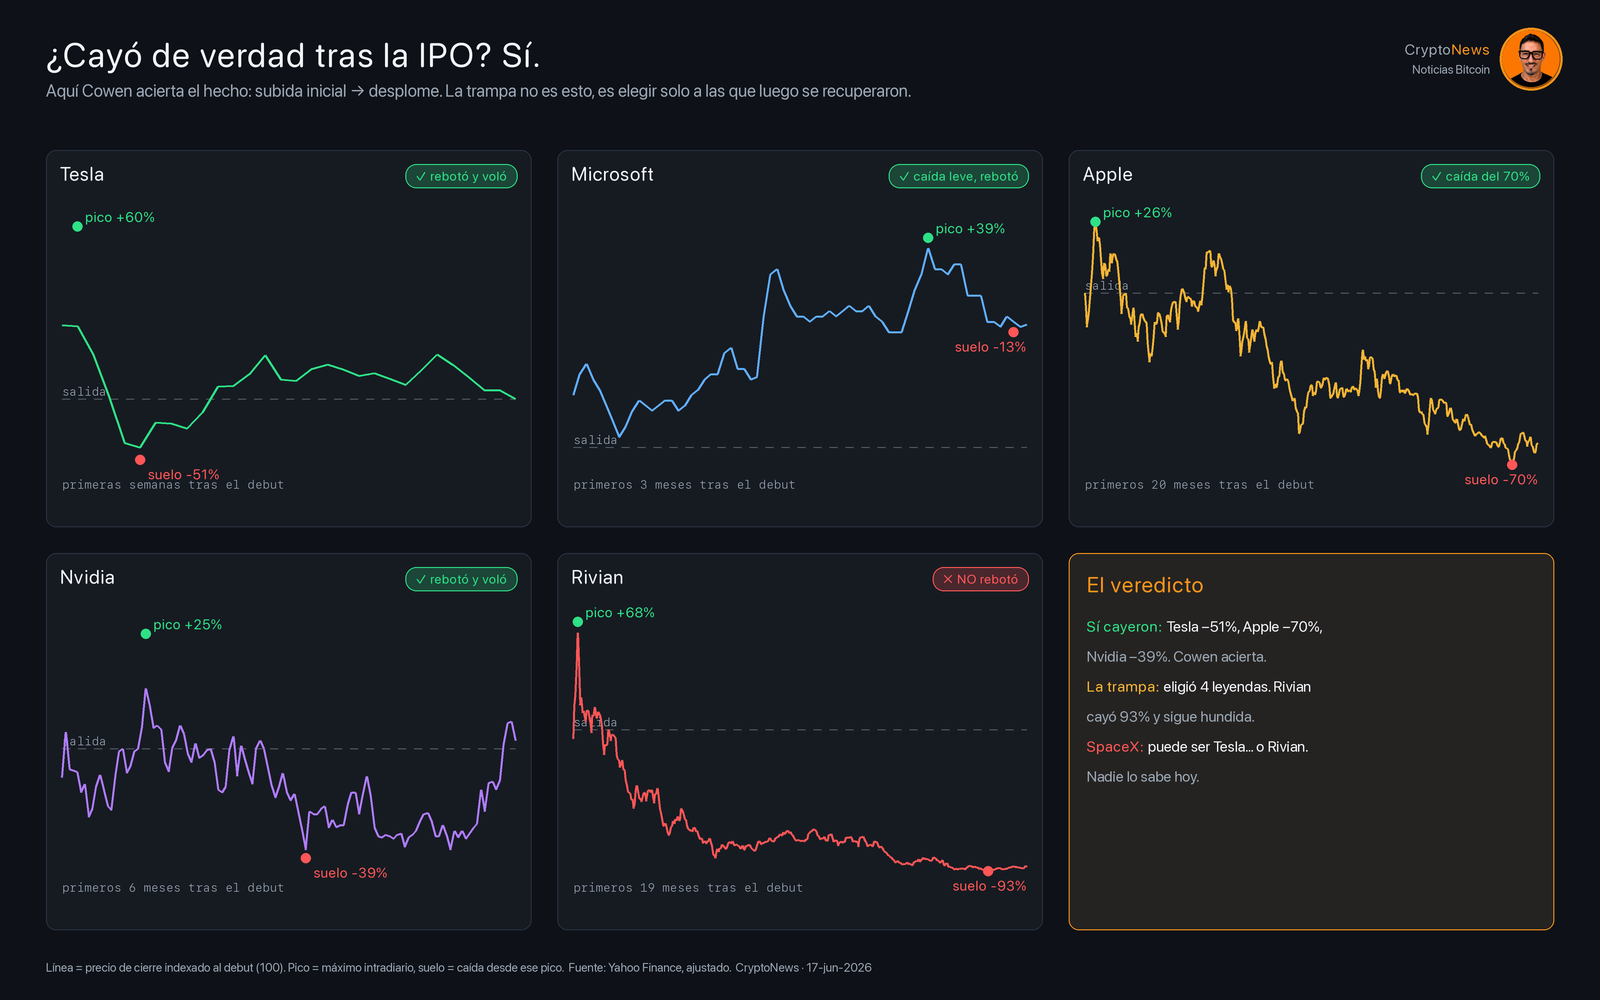Click the 'Nvidia –39%. Cowen acierta.' line
The width and height of the screenshot is (1600, 1000).
point(1176,657)
